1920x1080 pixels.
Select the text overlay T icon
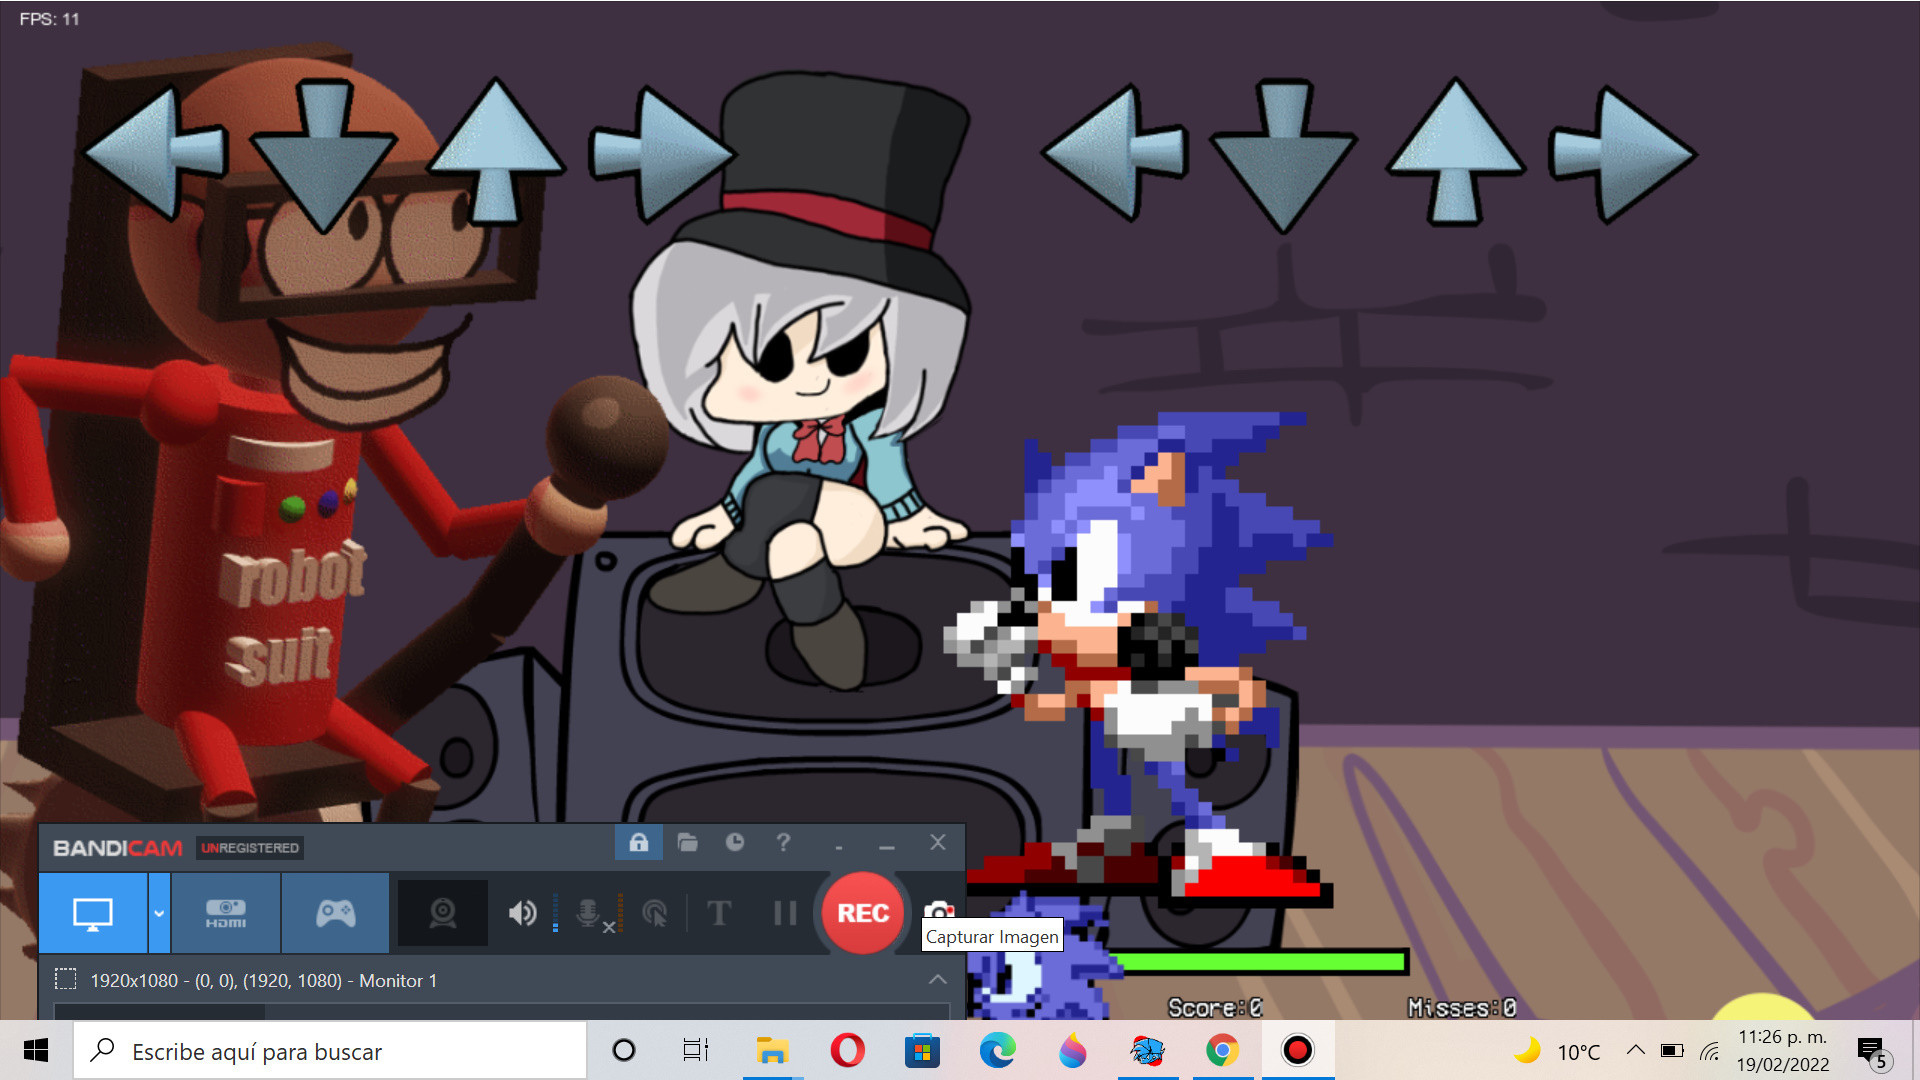coord(720,913)
